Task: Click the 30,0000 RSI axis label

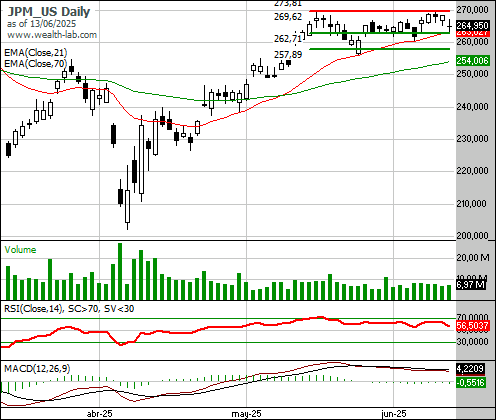Action: coord(472,342)
